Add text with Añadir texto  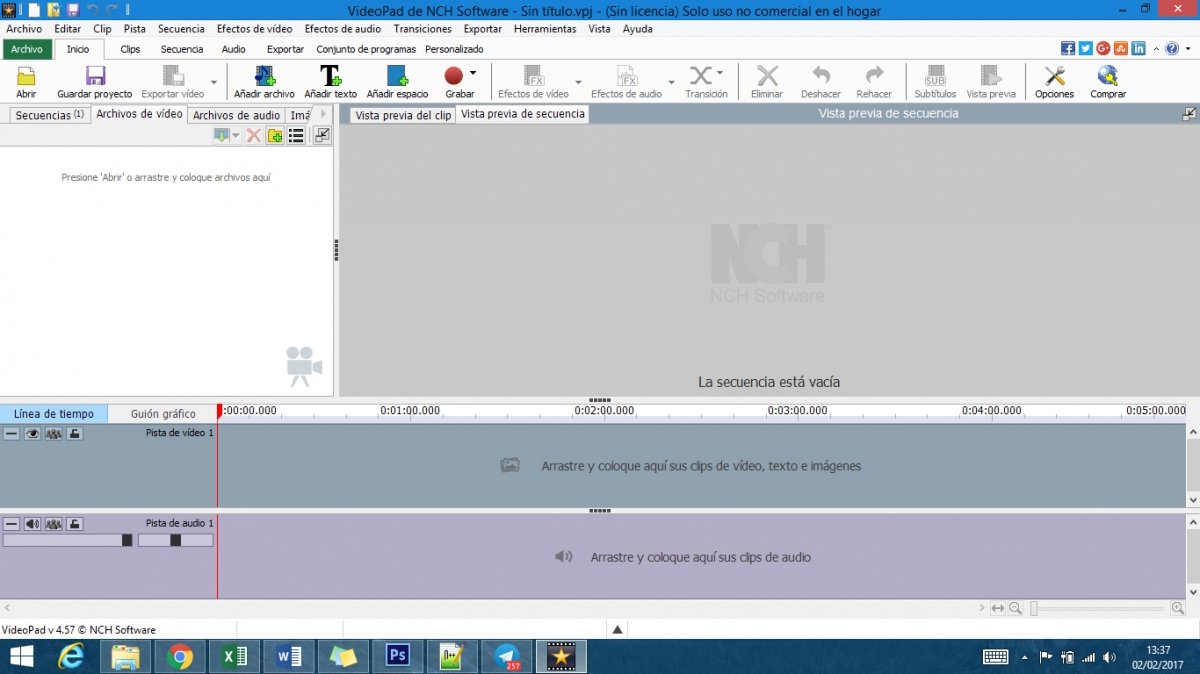click(330, 81)
